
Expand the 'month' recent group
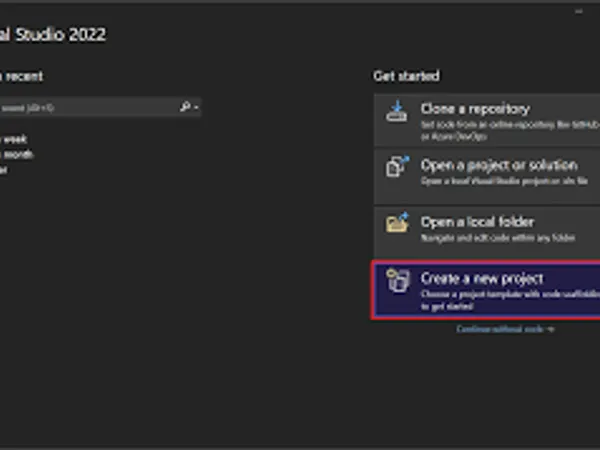point(17,154)
